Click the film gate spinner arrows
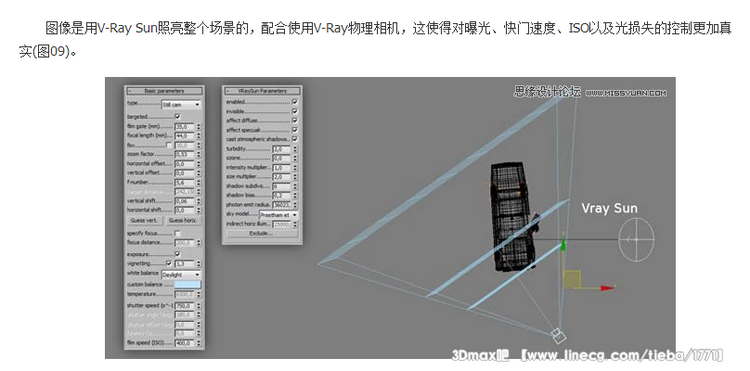 click(x=199, y=127)
